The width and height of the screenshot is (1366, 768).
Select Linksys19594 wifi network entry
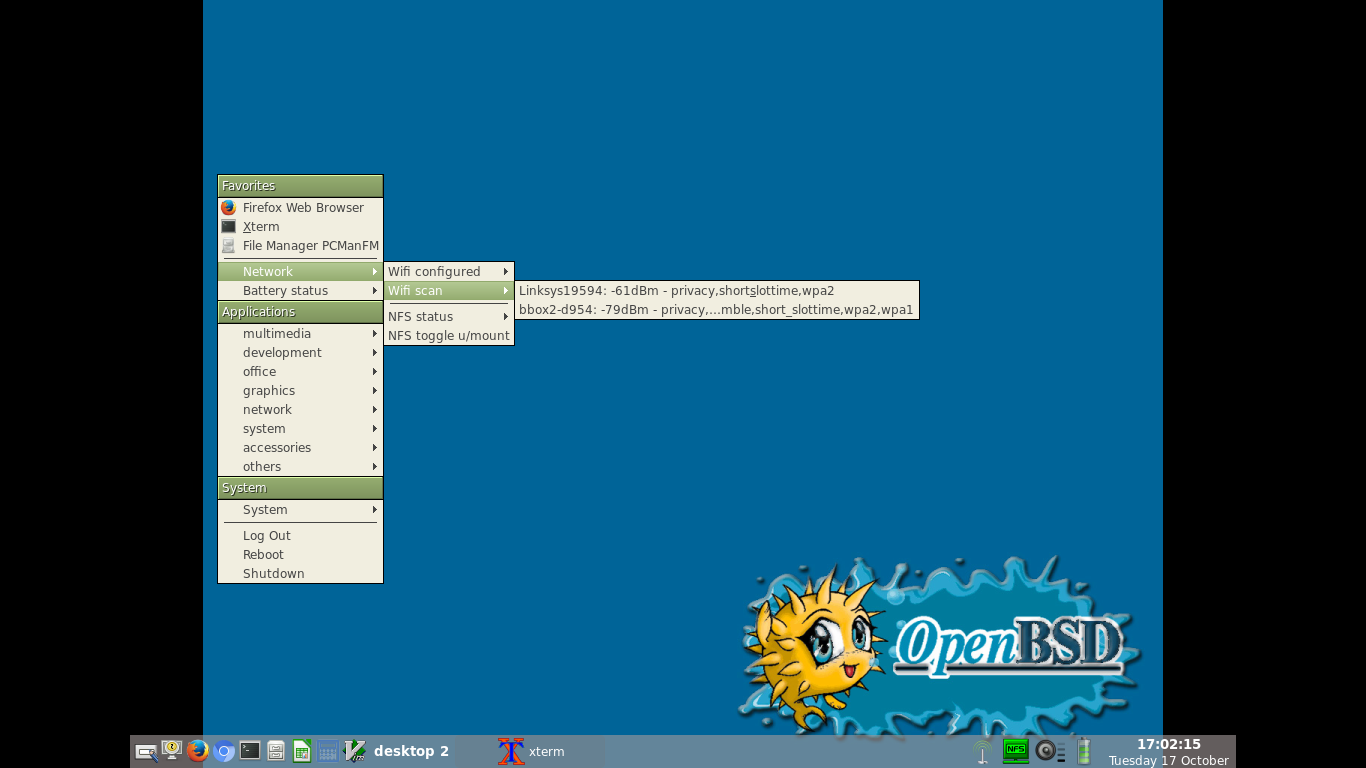click(717, 291)
